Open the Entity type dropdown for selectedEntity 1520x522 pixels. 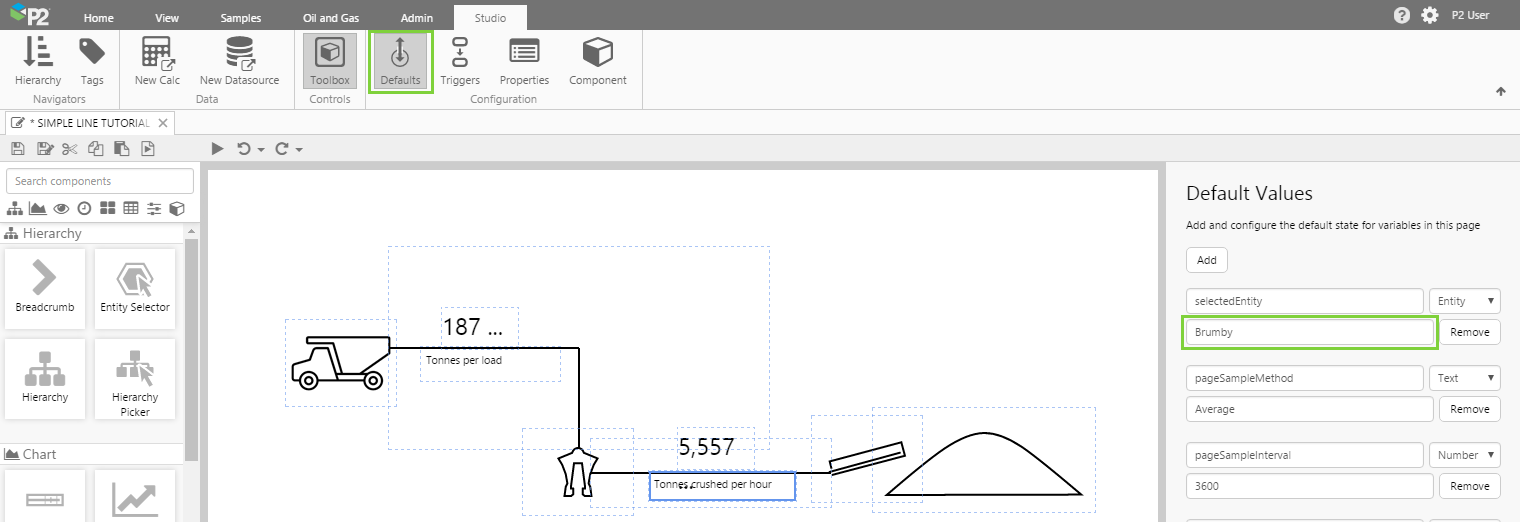pos(1464,301)
